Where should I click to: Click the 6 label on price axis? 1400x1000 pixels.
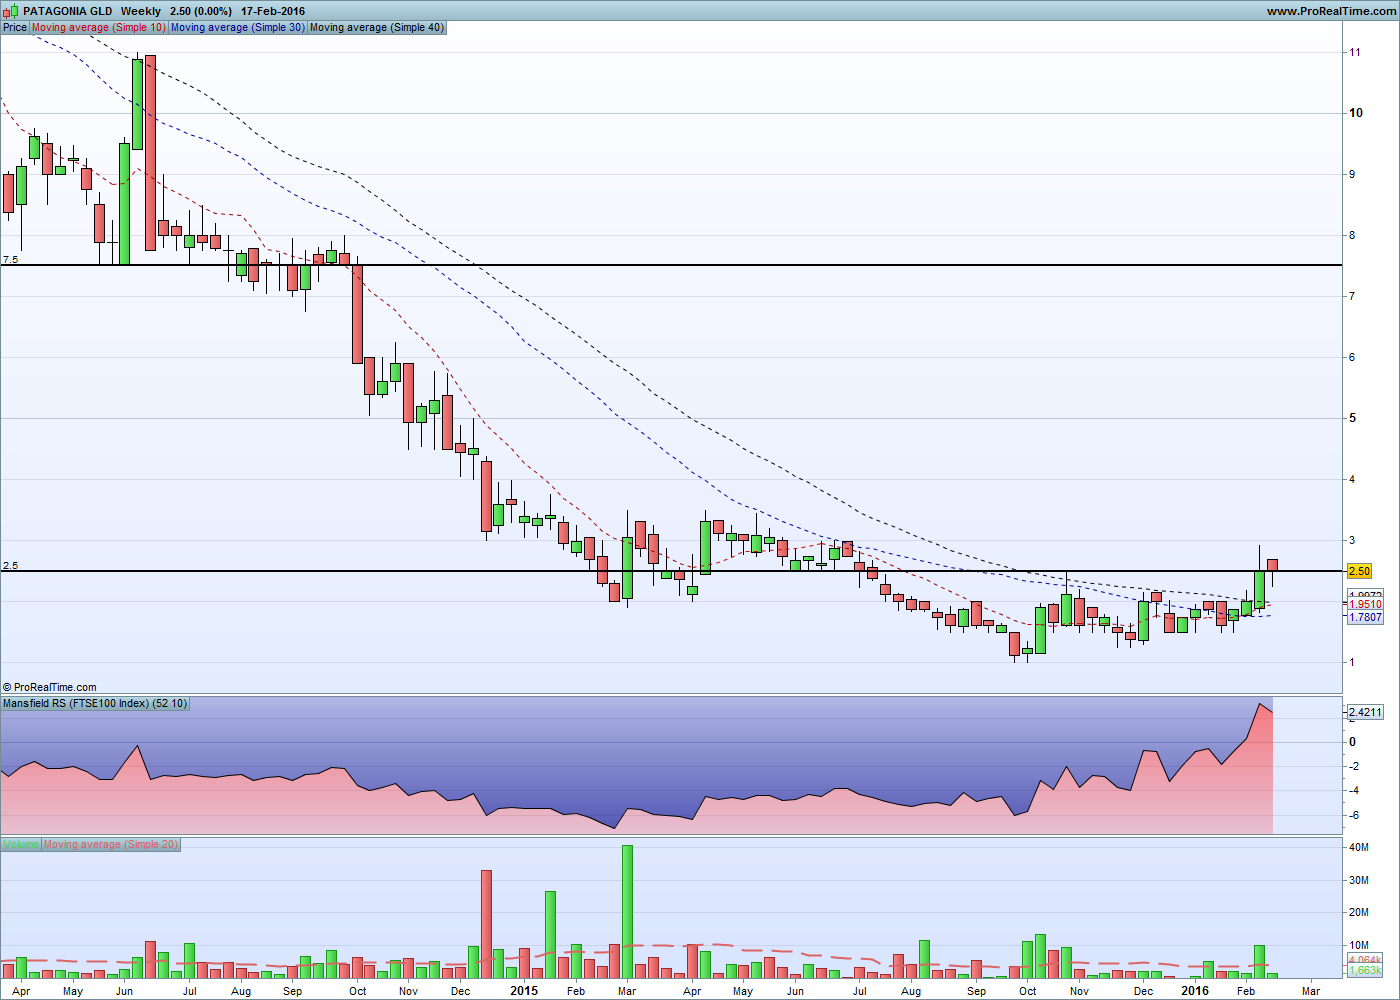tap(1353, 357)
